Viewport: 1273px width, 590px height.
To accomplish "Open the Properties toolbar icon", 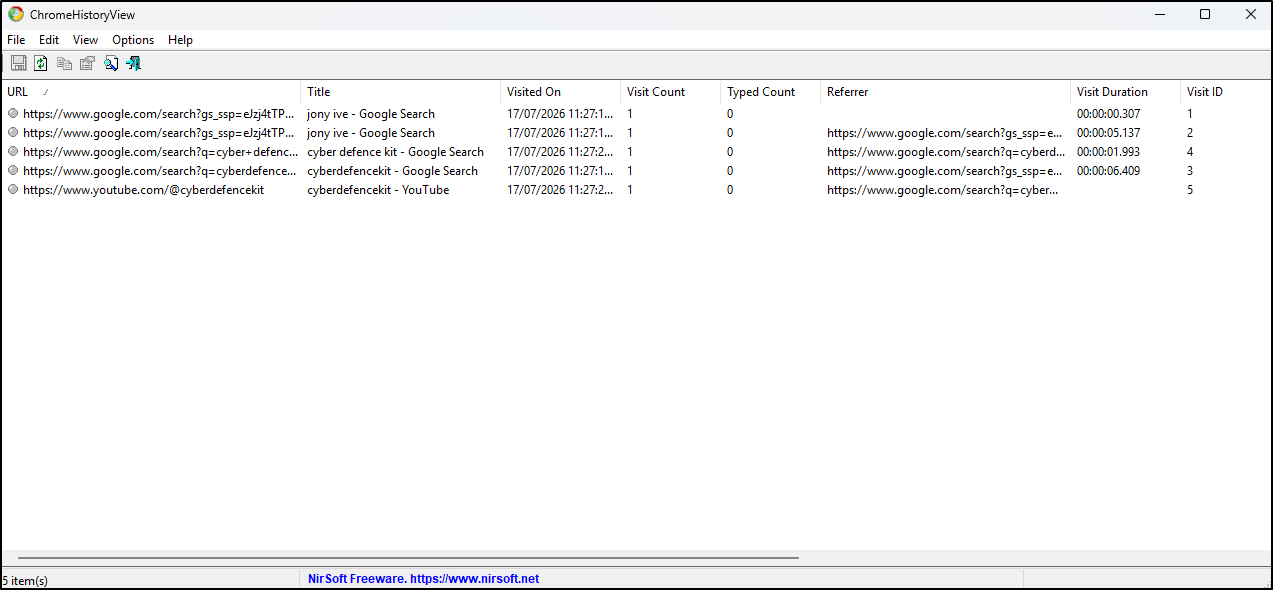I will tap(87, 64).
